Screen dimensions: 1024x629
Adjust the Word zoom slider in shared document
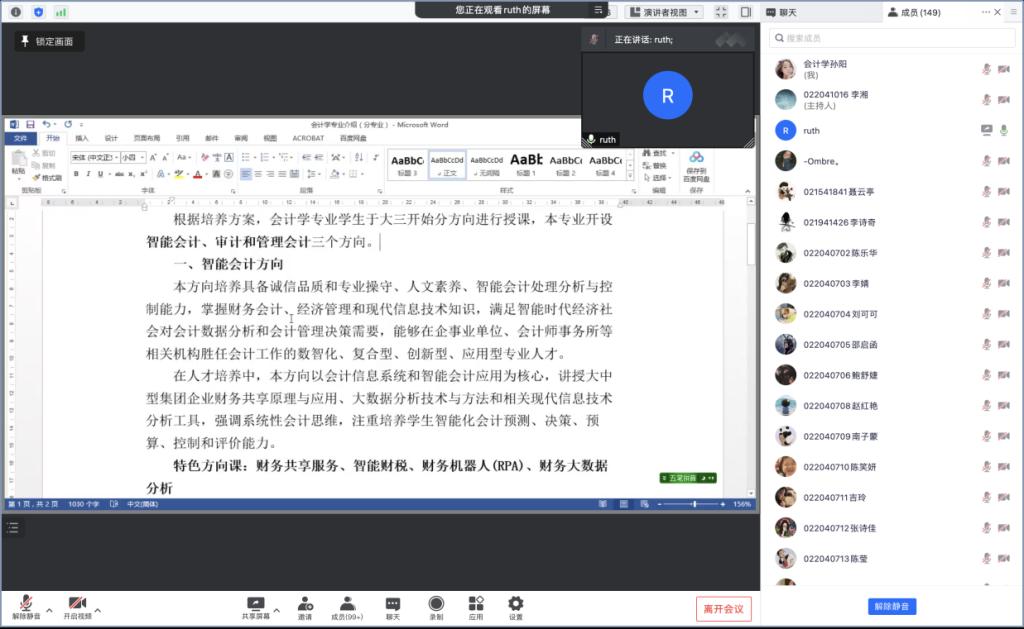point(694,504)
